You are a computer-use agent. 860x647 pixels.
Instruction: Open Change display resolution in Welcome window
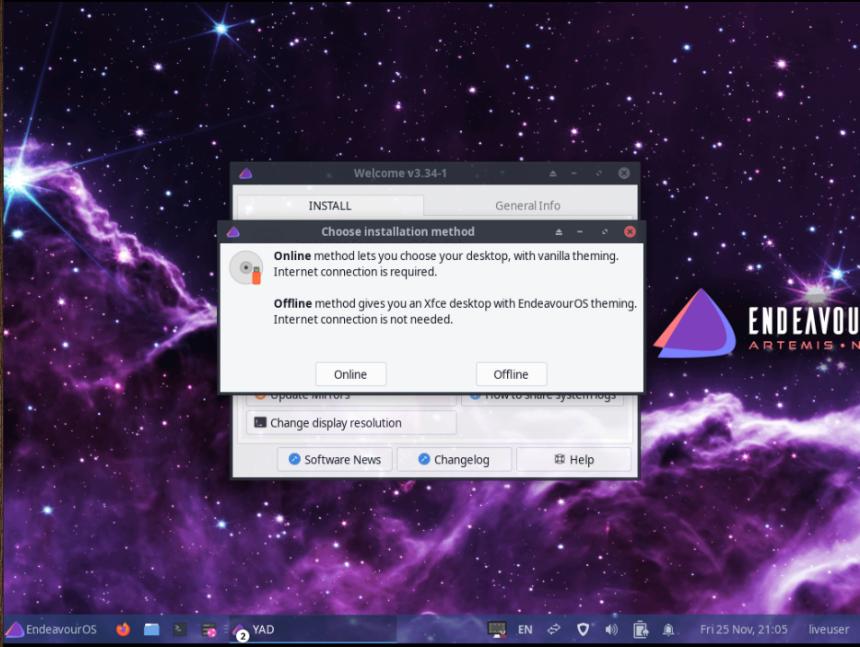pyautogui.click(x=351, y=423)
